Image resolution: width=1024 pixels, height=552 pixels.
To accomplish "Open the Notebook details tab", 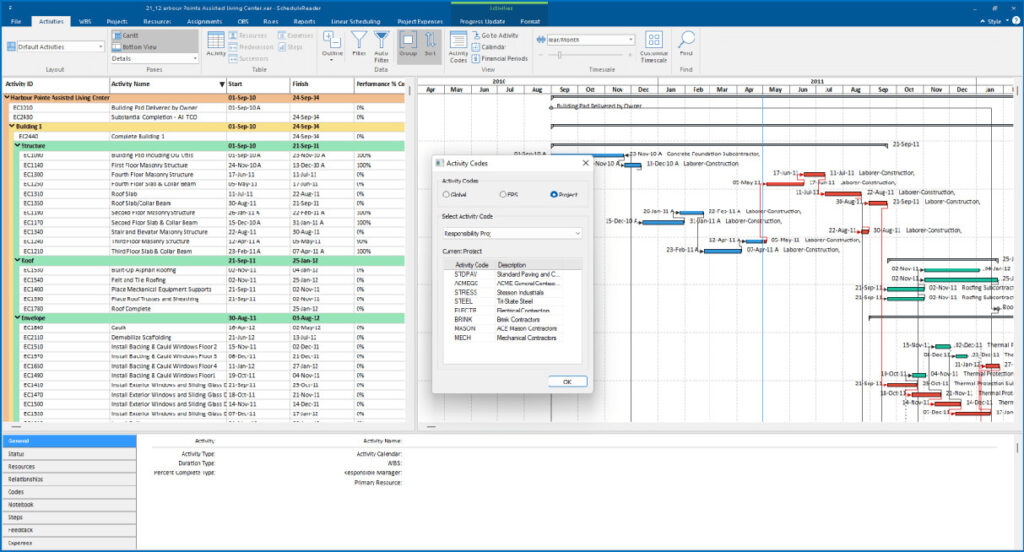I will point(69,504).
